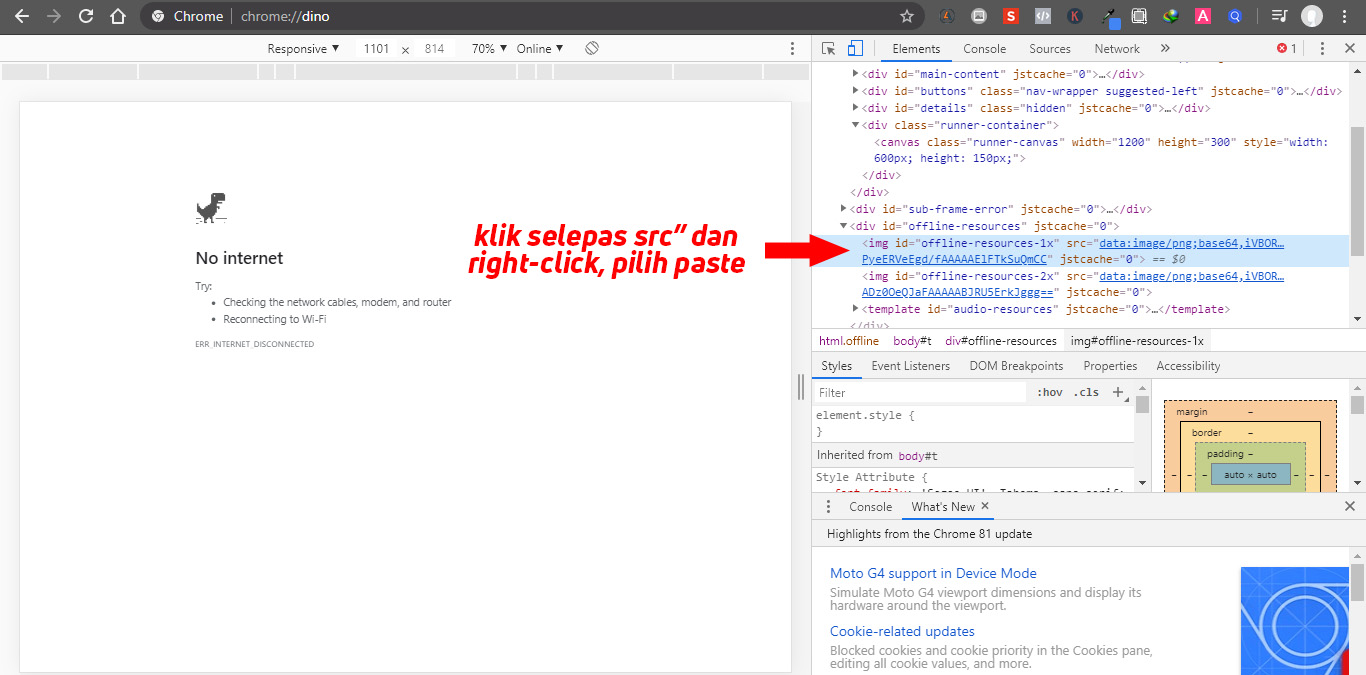
Task: Reload the chrome://dino page
Action: 86,16
